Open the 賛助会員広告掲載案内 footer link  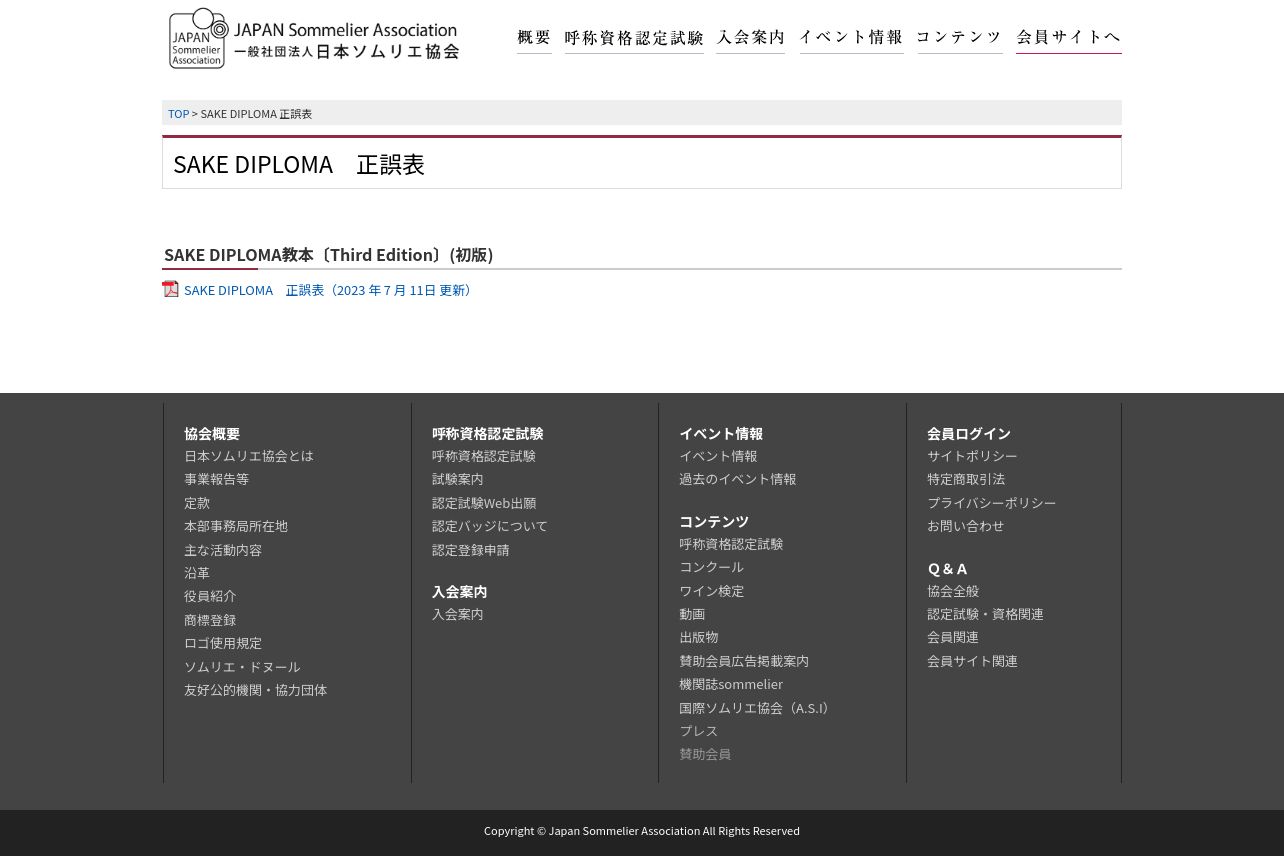pyautogui.click(x=744, y=661)
